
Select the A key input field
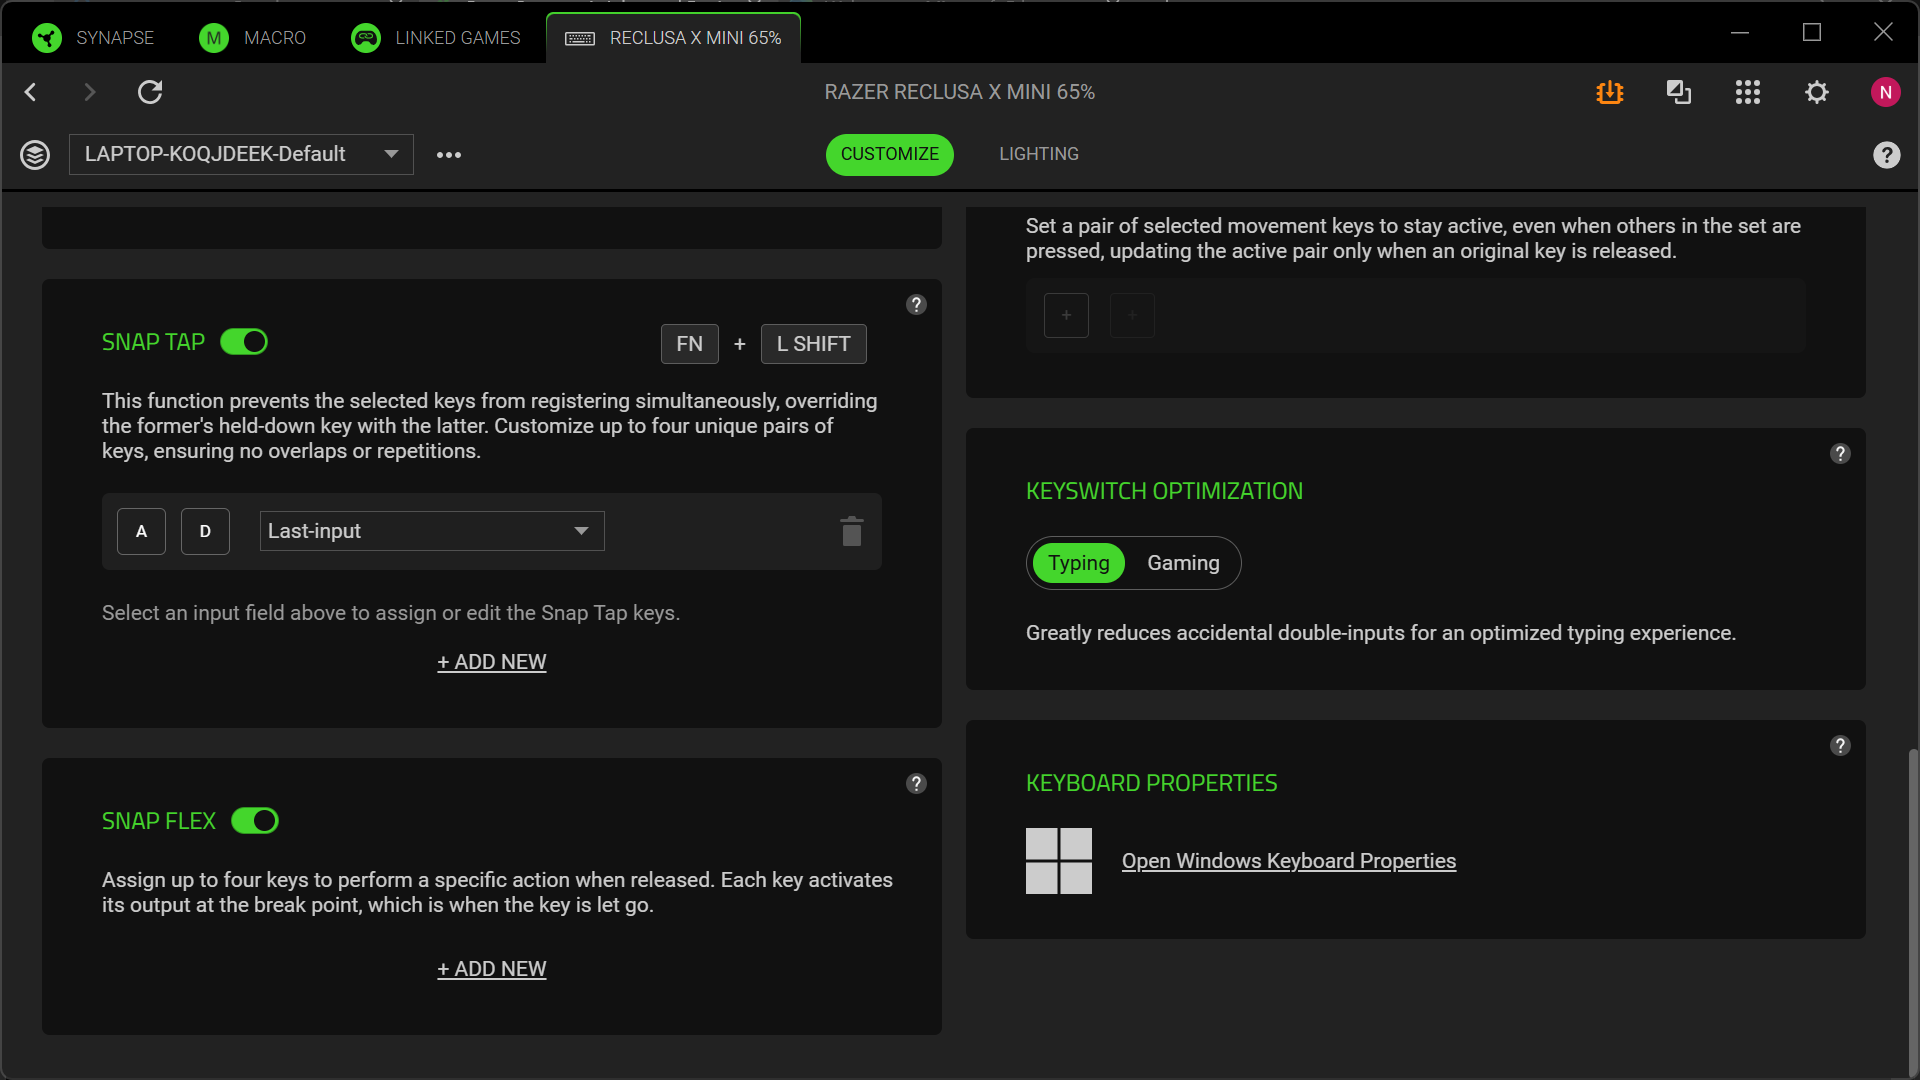pos(141,531)
